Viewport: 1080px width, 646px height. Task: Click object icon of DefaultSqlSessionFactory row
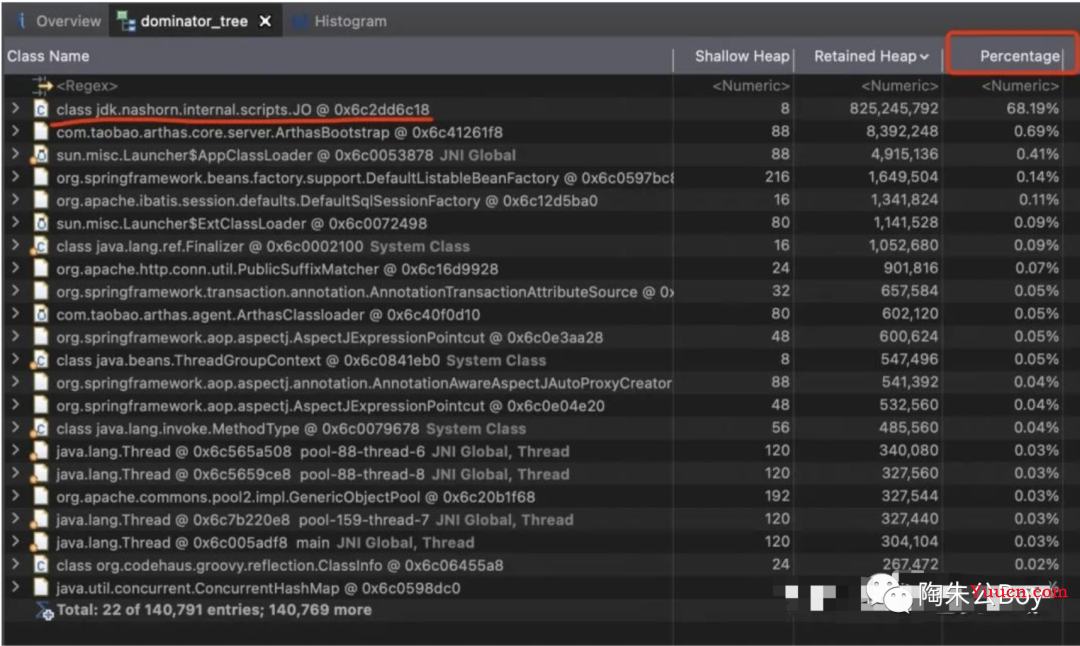(41, 200)
